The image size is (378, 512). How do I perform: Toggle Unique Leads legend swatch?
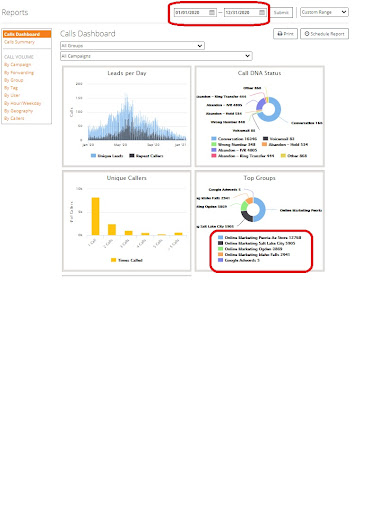[x=94, y=156]
